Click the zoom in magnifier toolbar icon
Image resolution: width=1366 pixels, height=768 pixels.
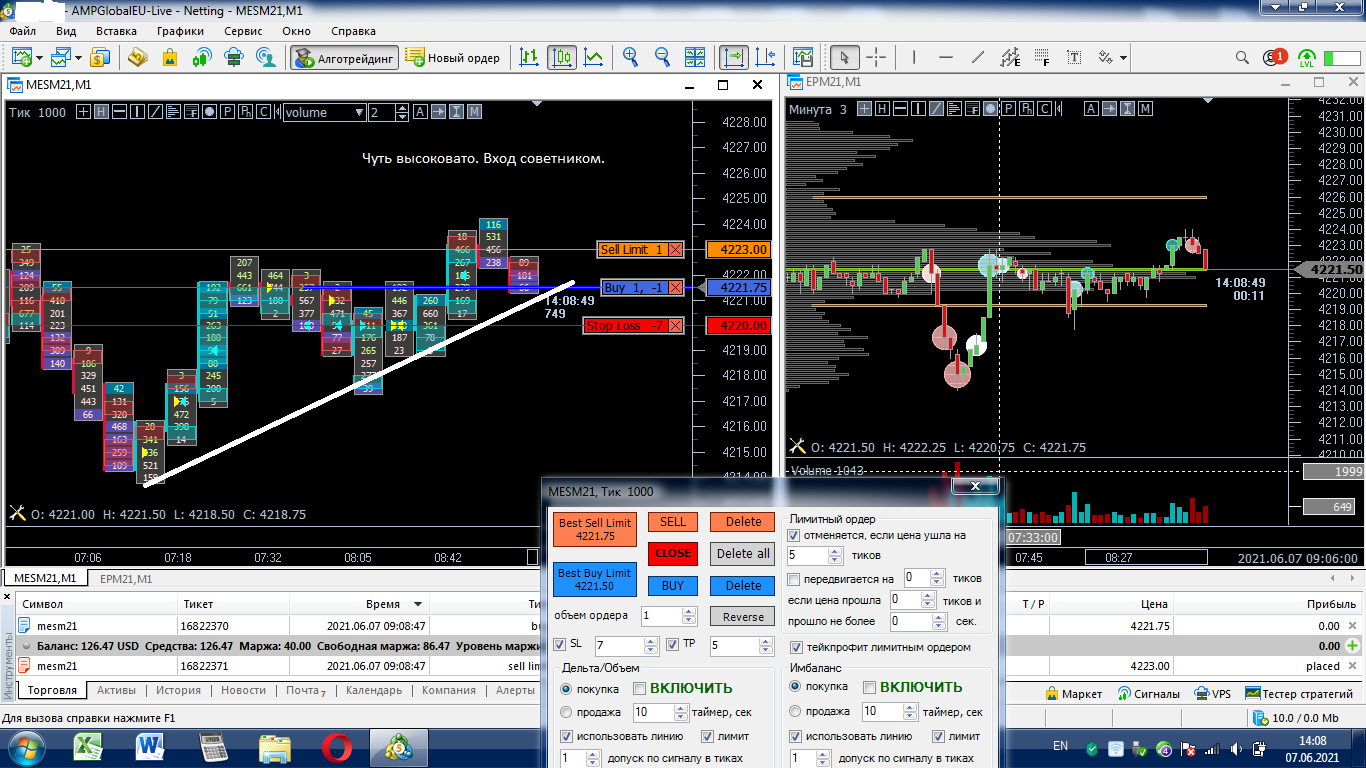point(630,58)
